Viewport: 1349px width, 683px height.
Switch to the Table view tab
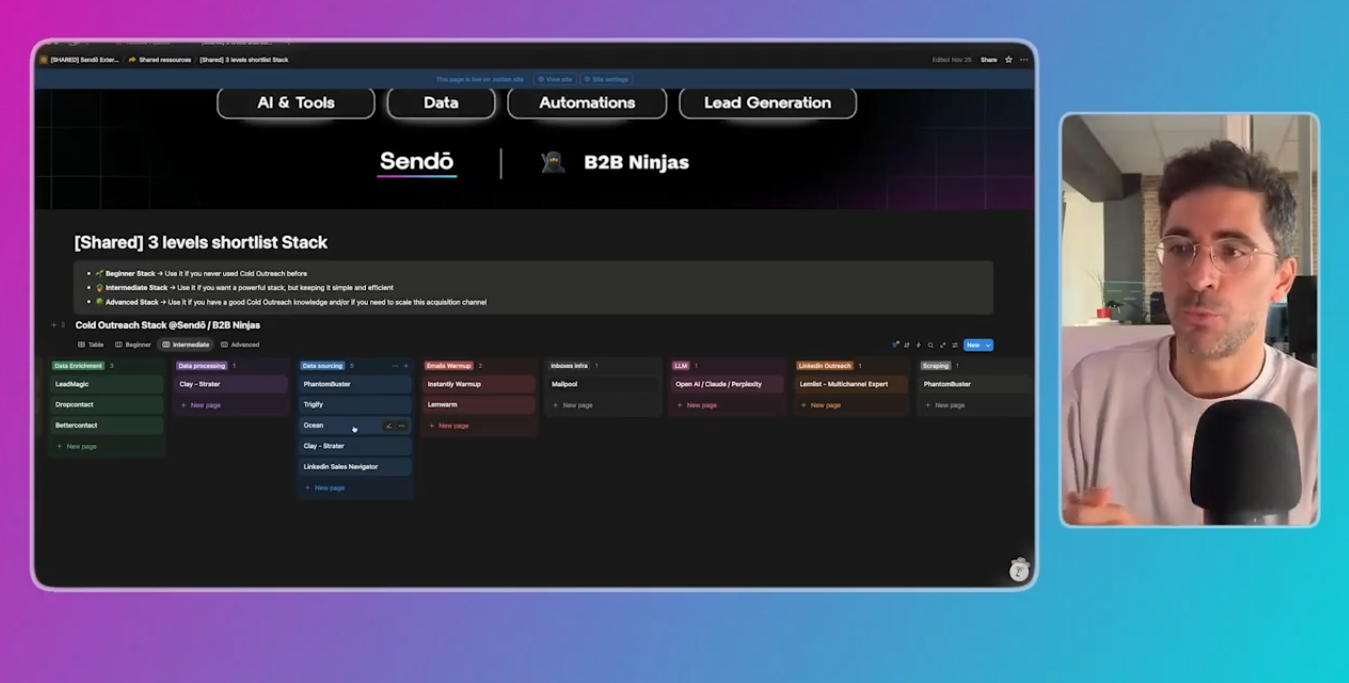click(x=91, y=345)
